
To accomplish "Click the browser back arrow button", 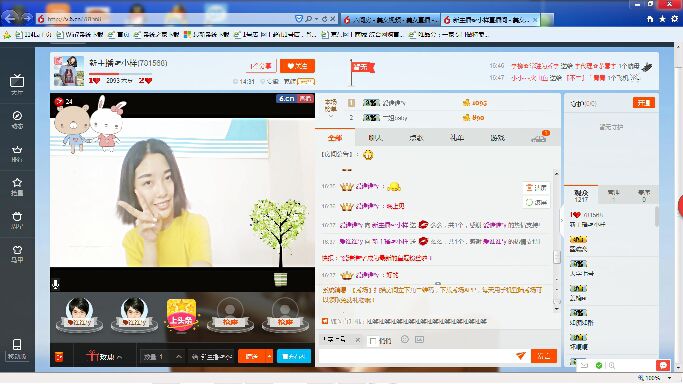I will (10, 17).
